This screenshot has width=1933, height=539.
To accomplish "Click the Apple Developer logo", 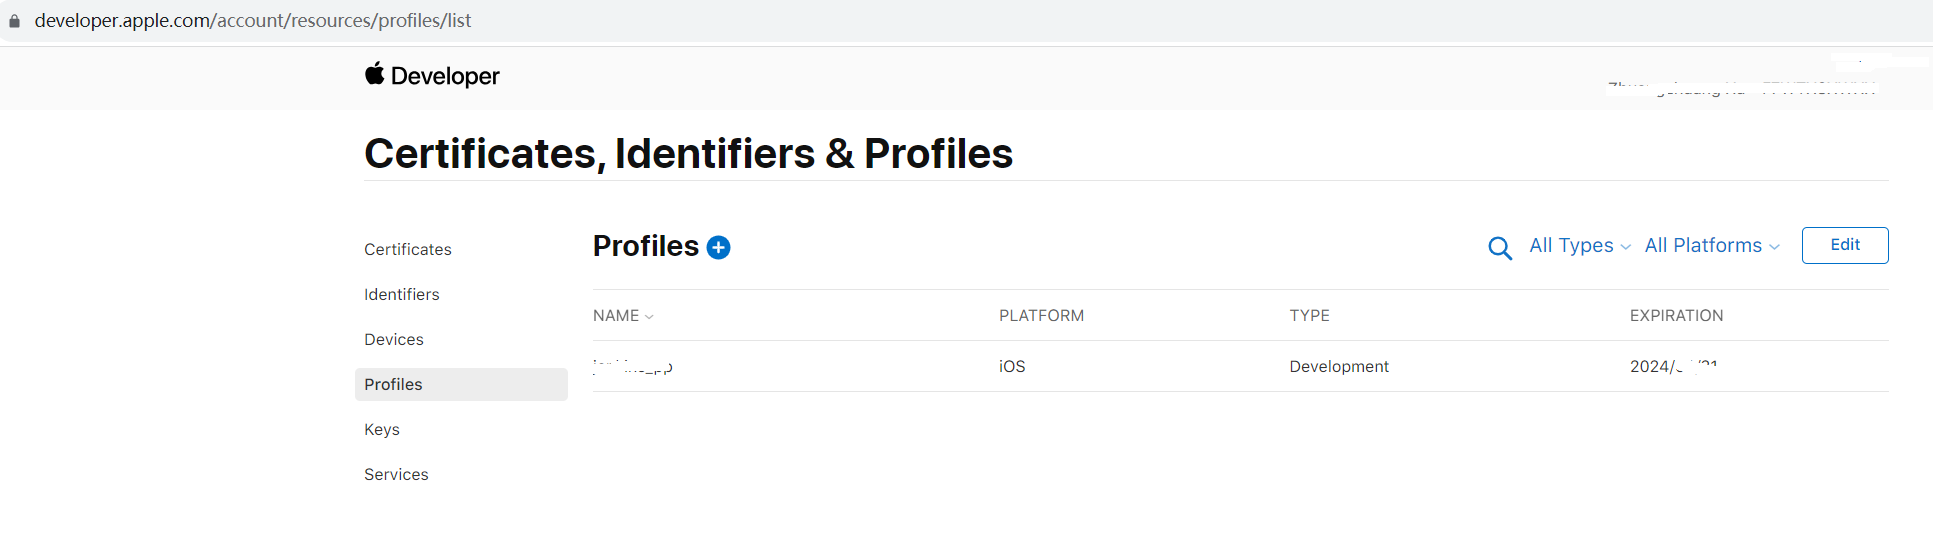I will (432, 75).
